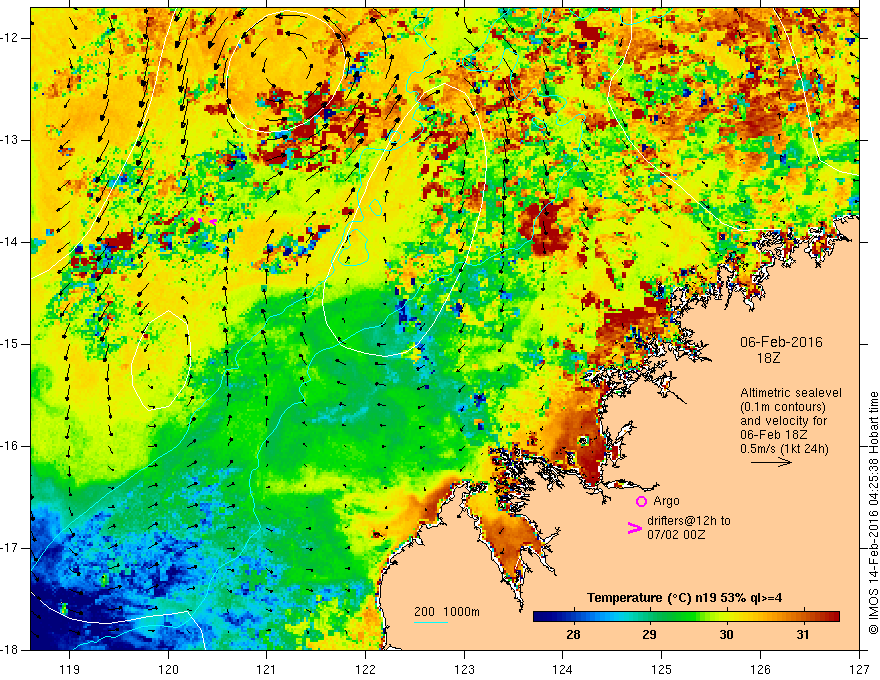Click the longitude axis label 125
Screen dimensions: 880x680
(x=662, y=669)
